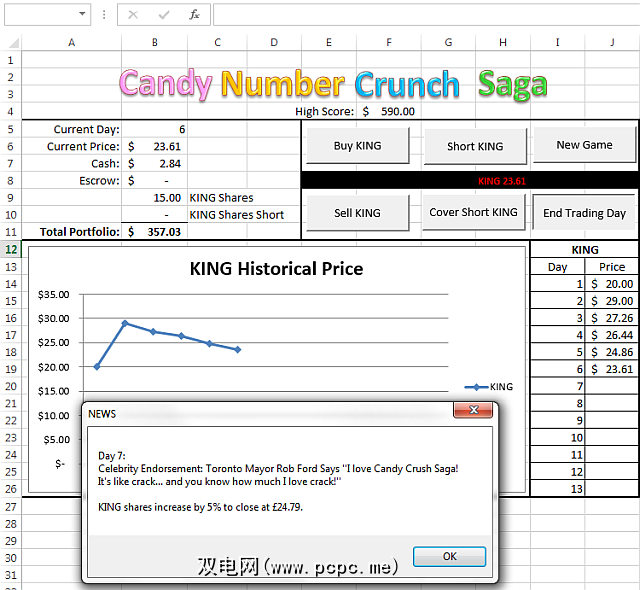Select row 28 header

(11, 524)
